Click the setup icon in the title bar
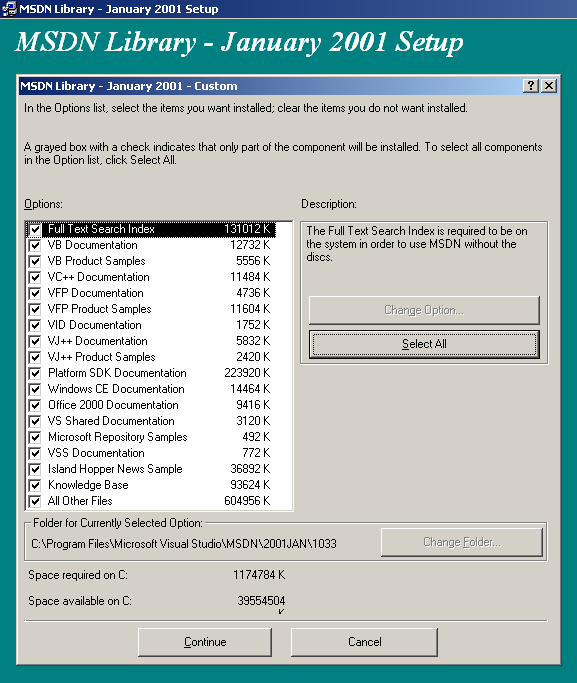This screenshot has height=683, width=577. [9, 9]
